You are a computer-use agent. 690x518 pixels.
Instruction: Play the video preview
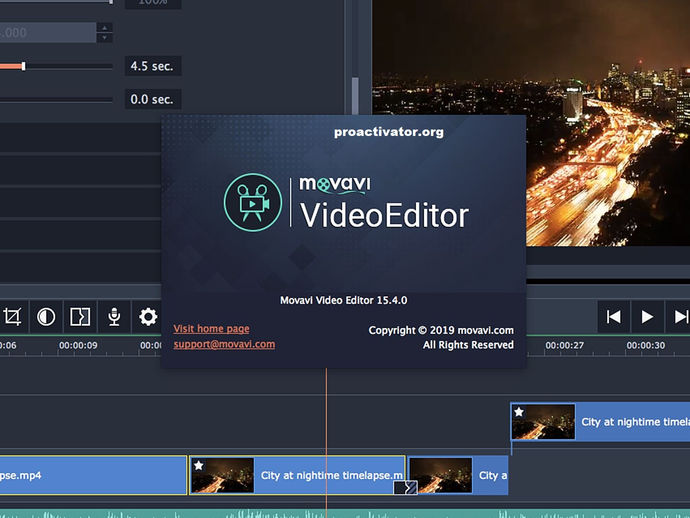(x=647, y=317)
